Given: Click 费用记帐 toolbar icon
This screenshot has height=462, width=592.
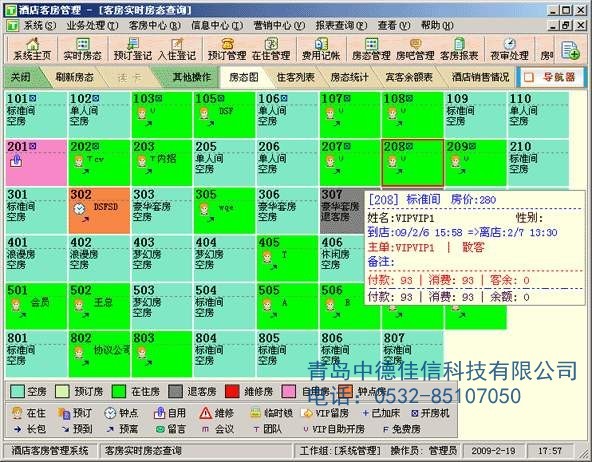Looking at the screenshot, I should [321, 49].
